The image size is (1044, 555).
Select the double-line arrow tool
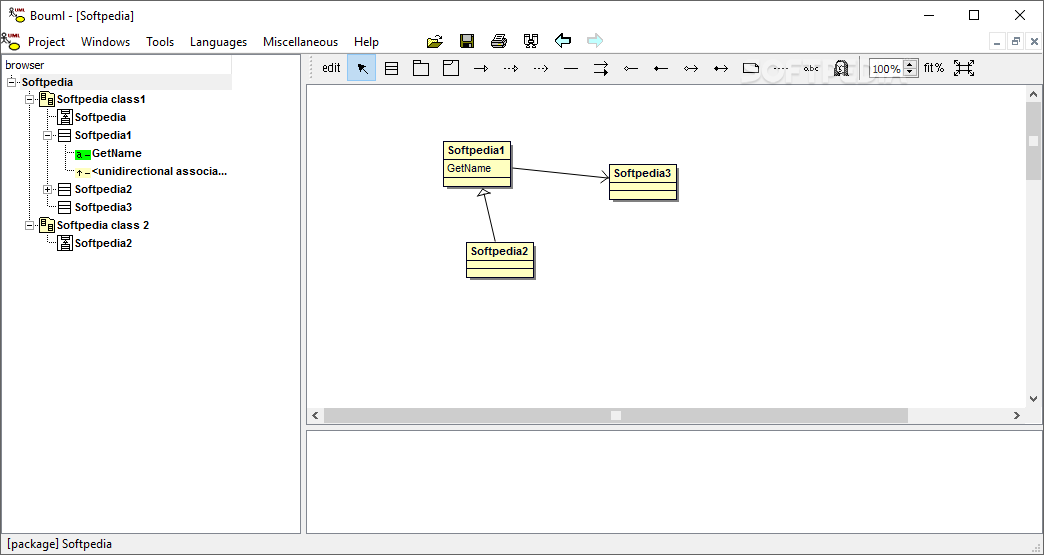point(601,68)
